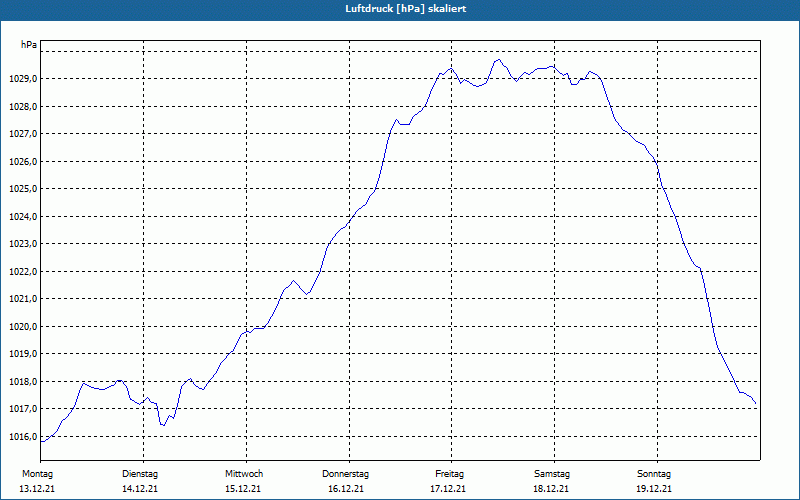Click the 1021,0 y-axis label

point(23,299)
